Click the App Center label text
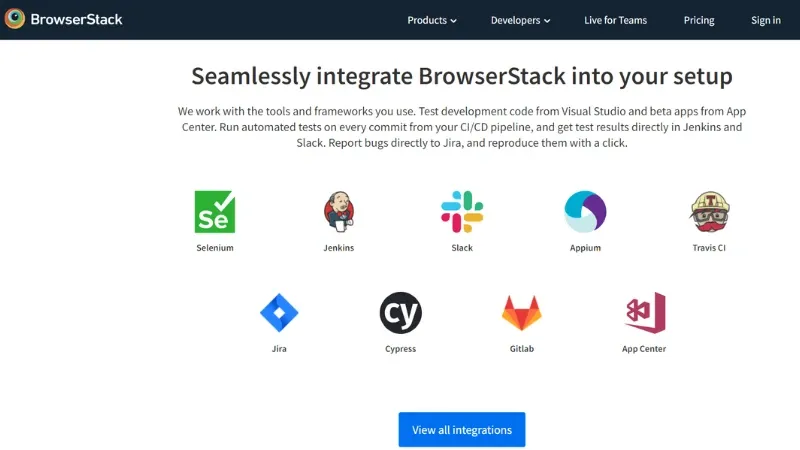The image size is (800, 450). tap(644, 349)
